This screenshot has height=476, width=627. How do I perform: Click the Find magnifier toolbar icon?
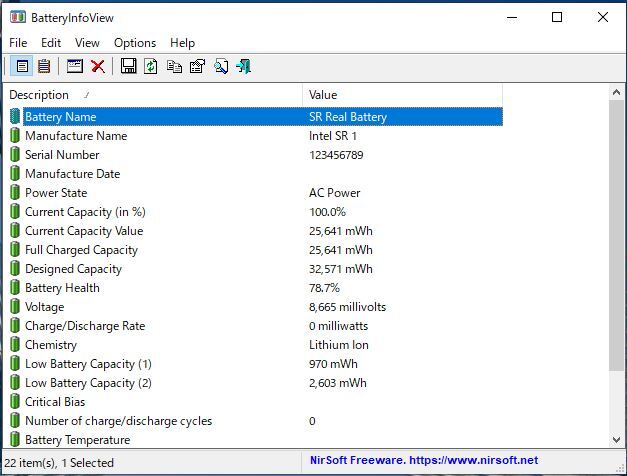[221, 66]
